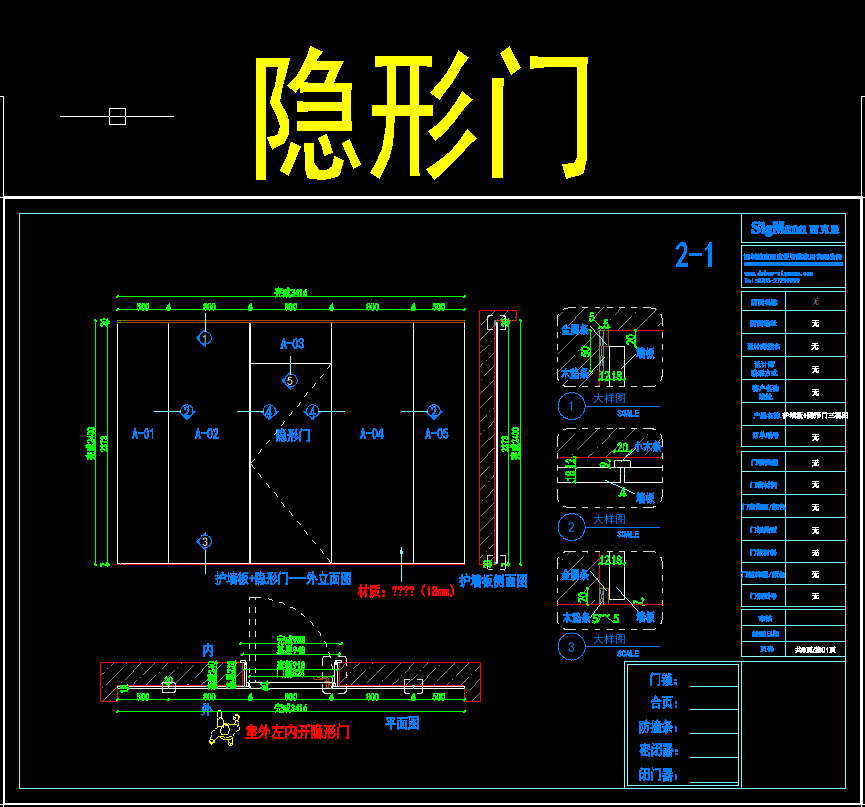Click the 500 dimension above panel A-01
This screenshot has height=807, width=865.
click(143, 307)
